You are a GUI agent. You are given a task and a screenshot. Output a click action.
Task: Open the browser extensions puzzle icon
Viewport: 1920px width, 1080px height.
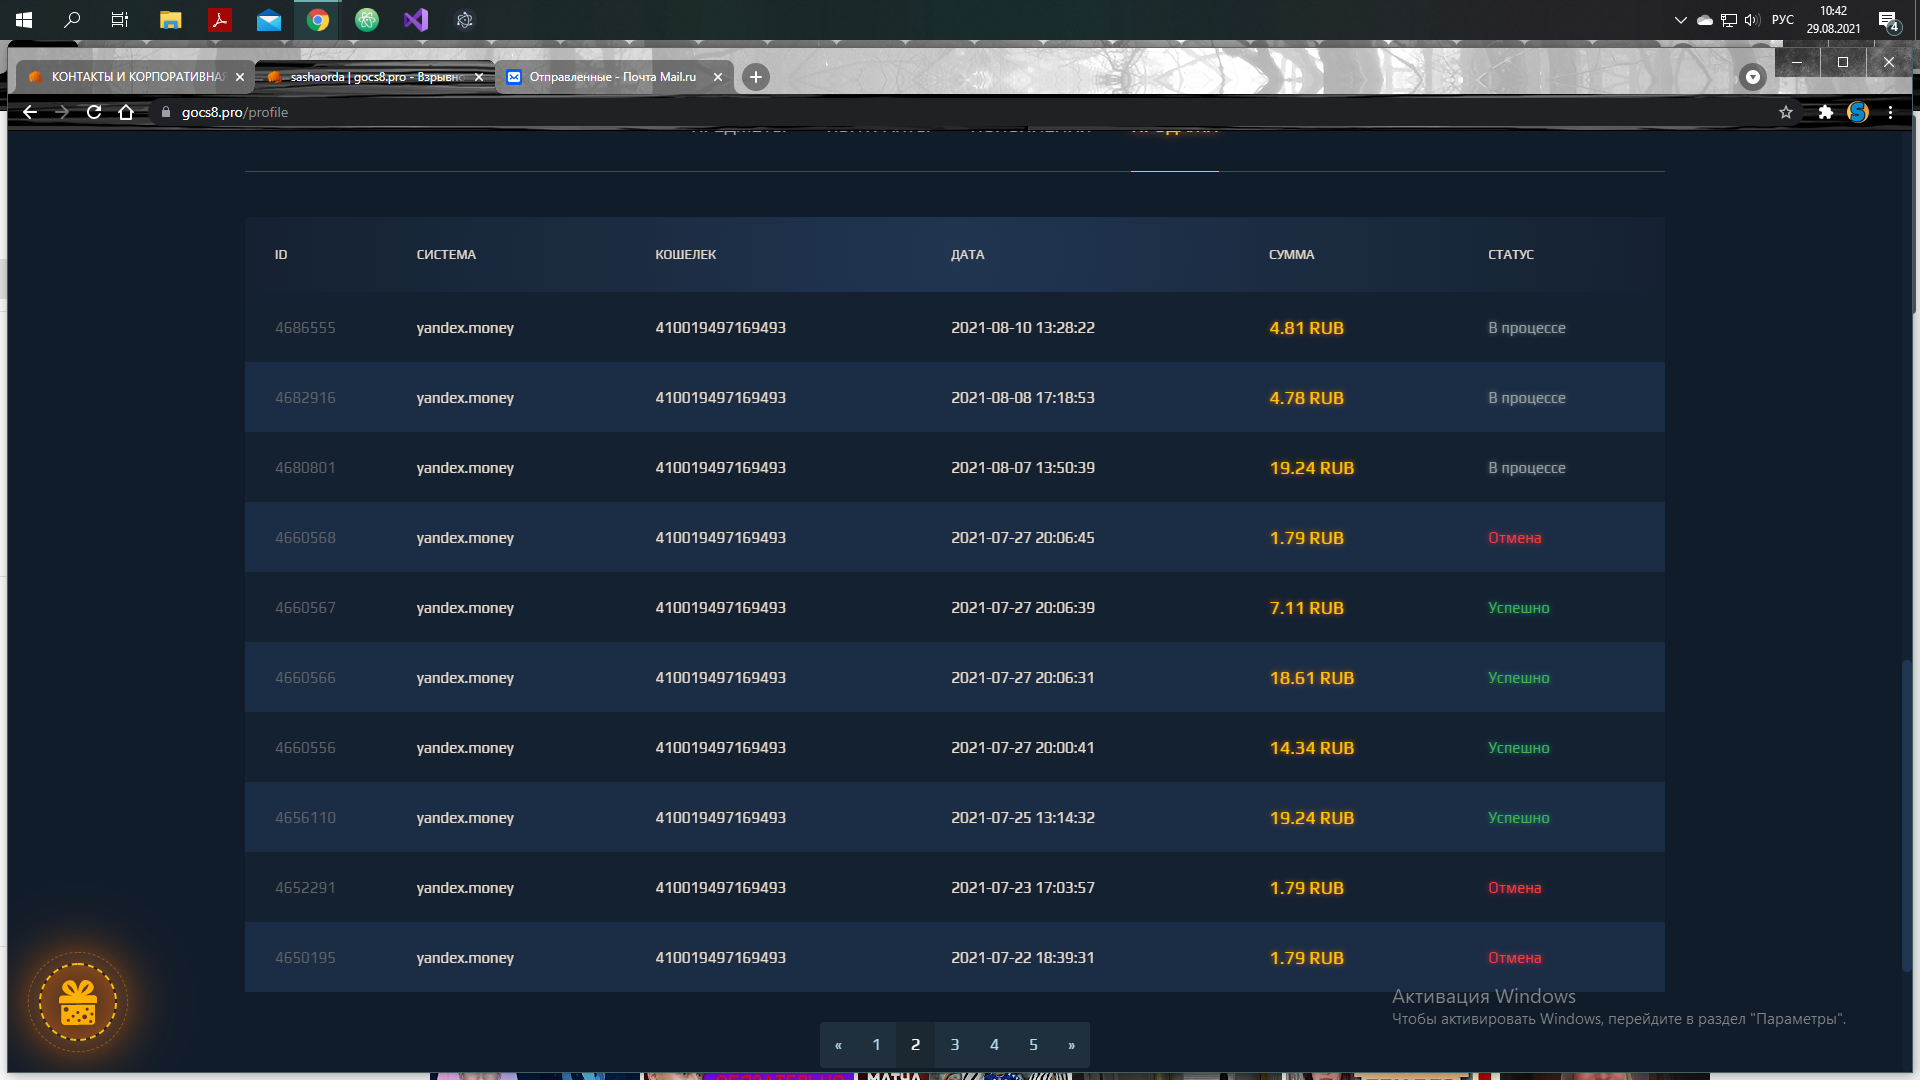[1825, 112]
